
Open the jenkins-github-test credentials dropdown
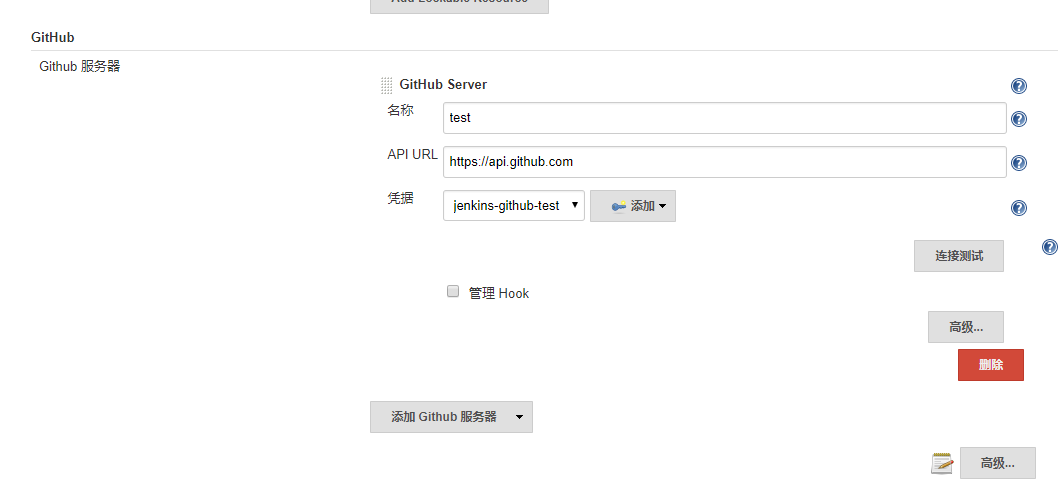pyautogui.click(x=514, y=206)
